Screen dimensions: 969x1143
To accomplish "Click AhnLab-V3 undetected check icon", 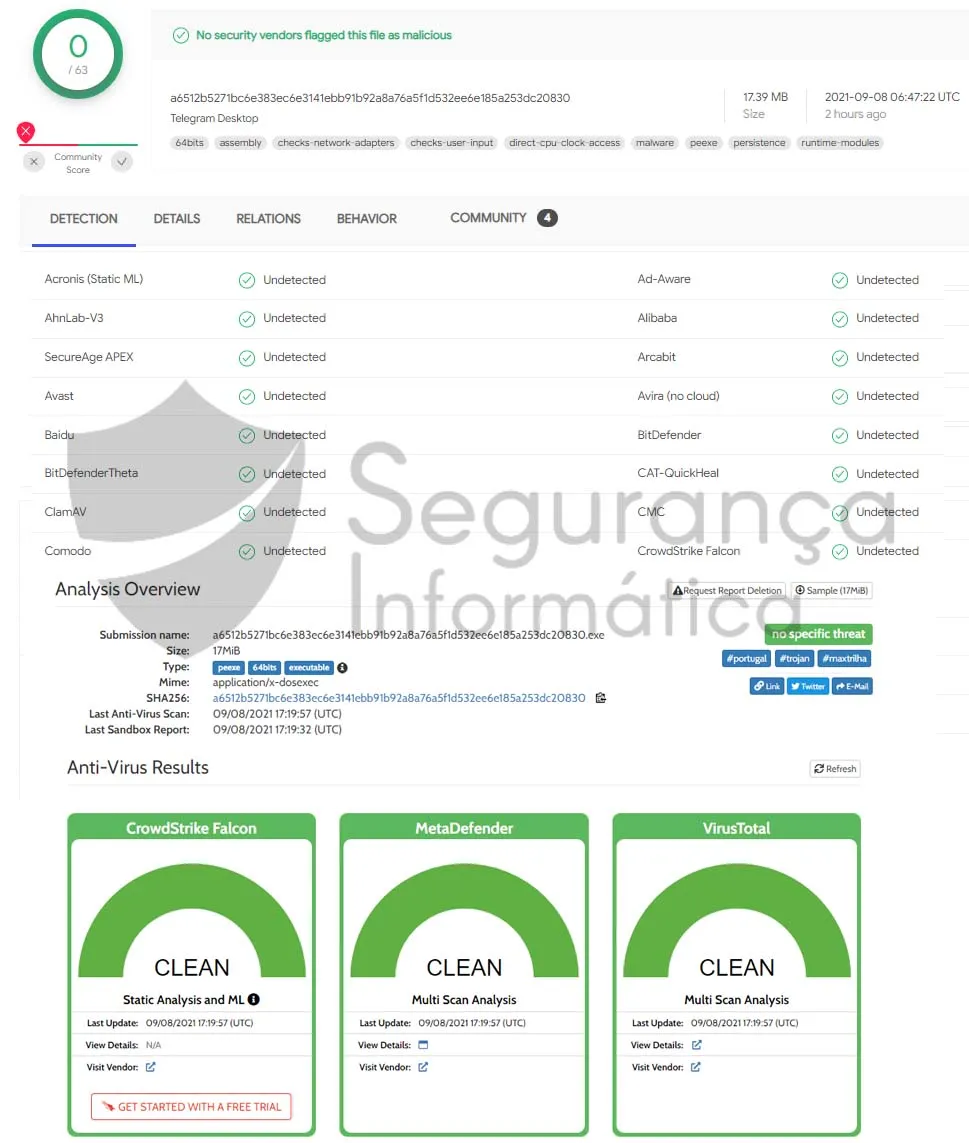I will pyautogui.click(x=247, y=319).
